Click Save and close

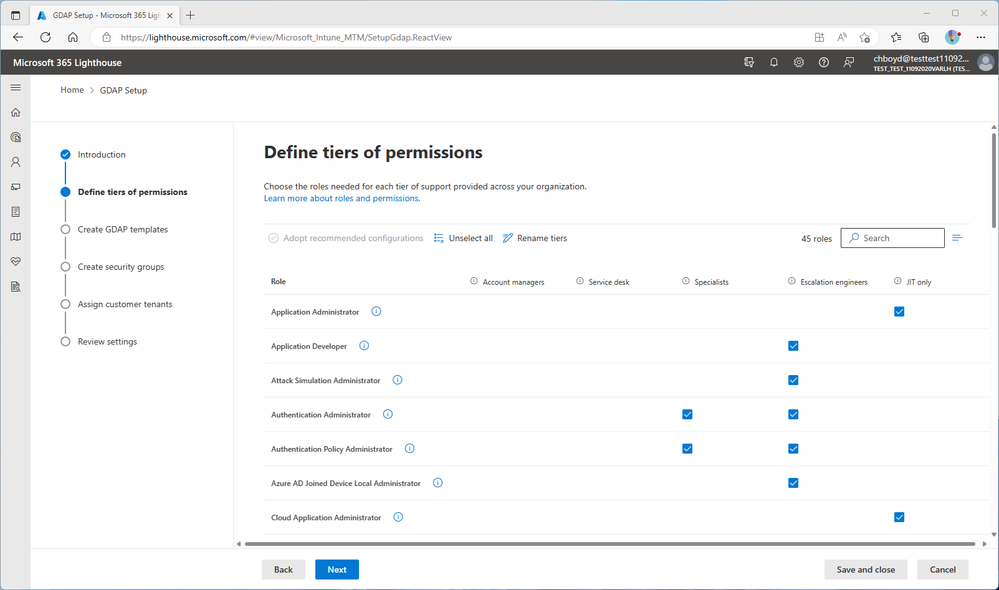866,570
